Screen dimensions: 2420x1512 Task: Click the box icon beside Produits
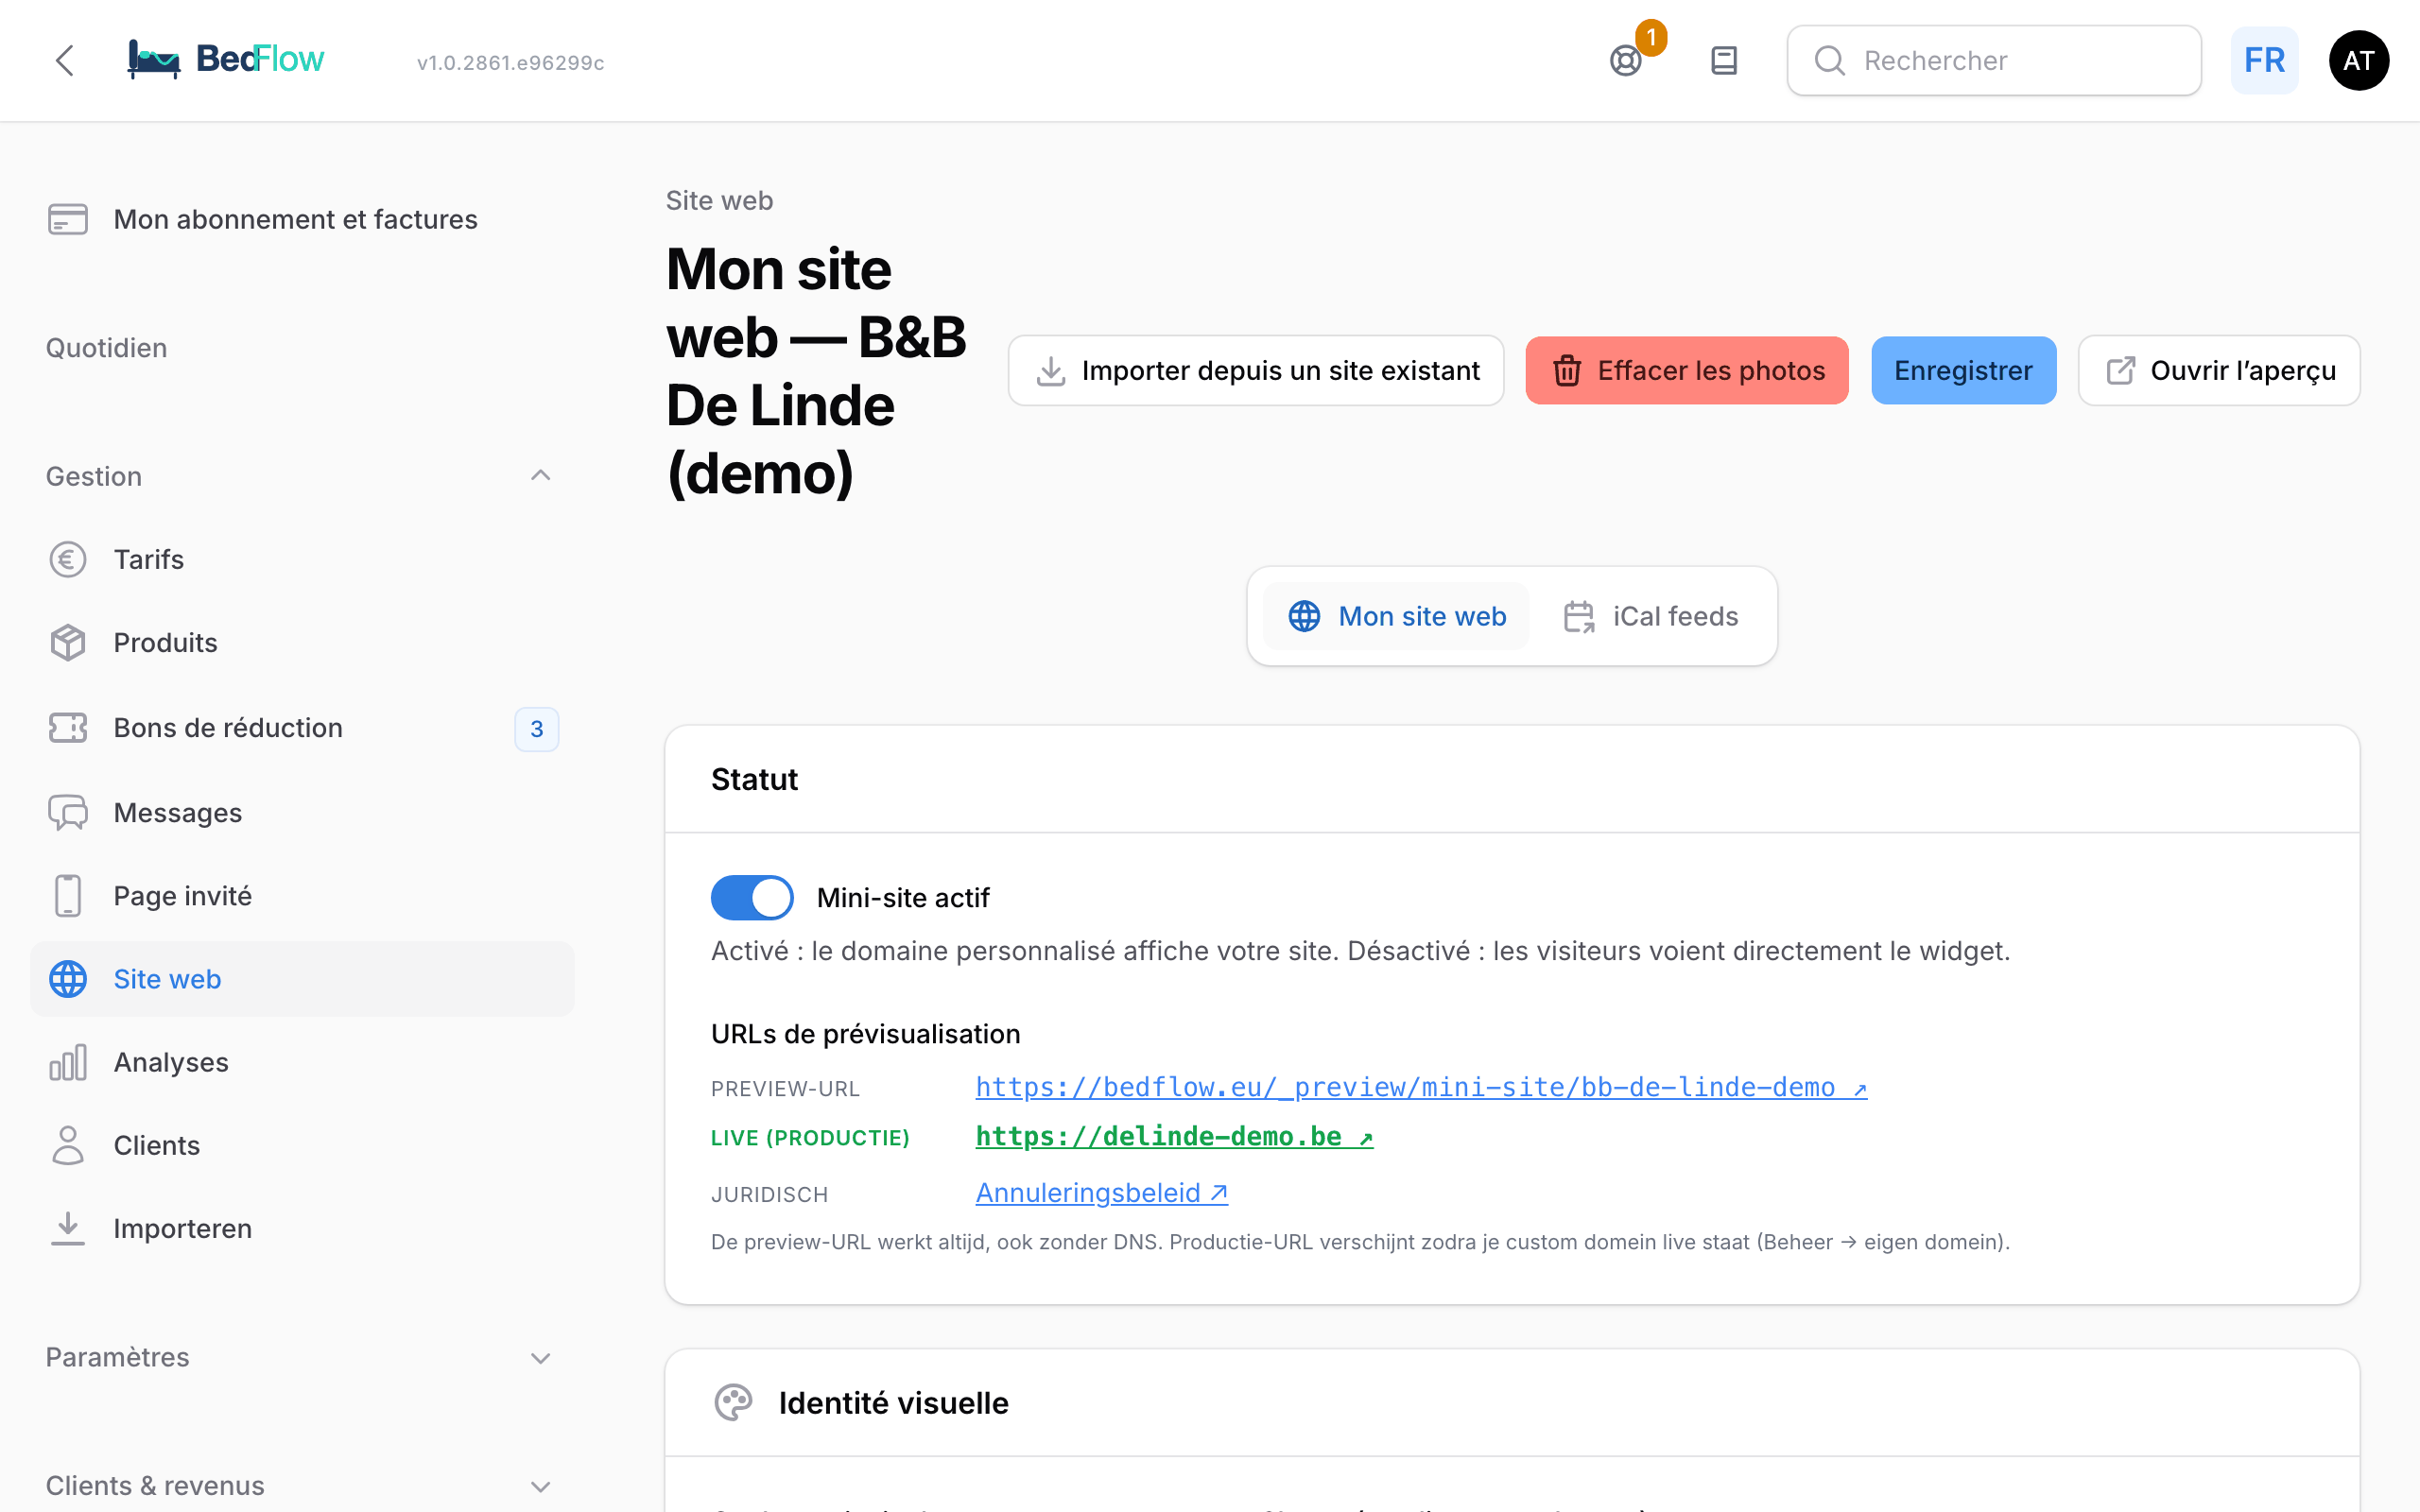tap(68, 643)
